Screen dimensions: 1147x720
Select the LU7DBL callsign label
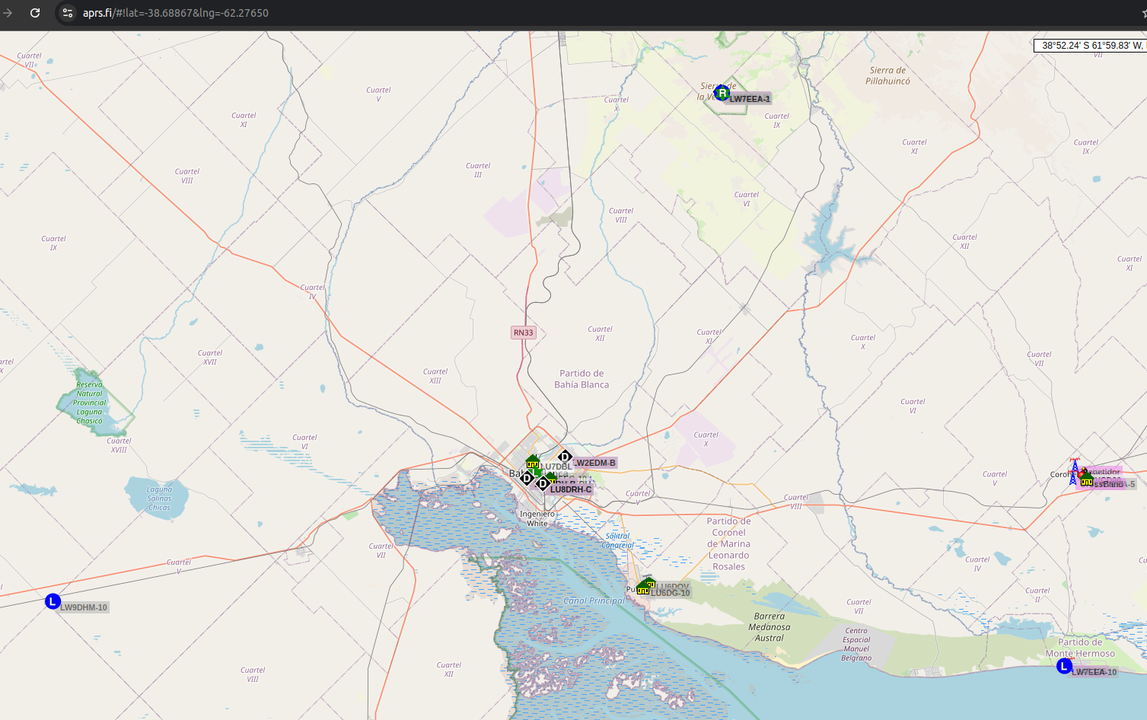(x=556, y=467)
